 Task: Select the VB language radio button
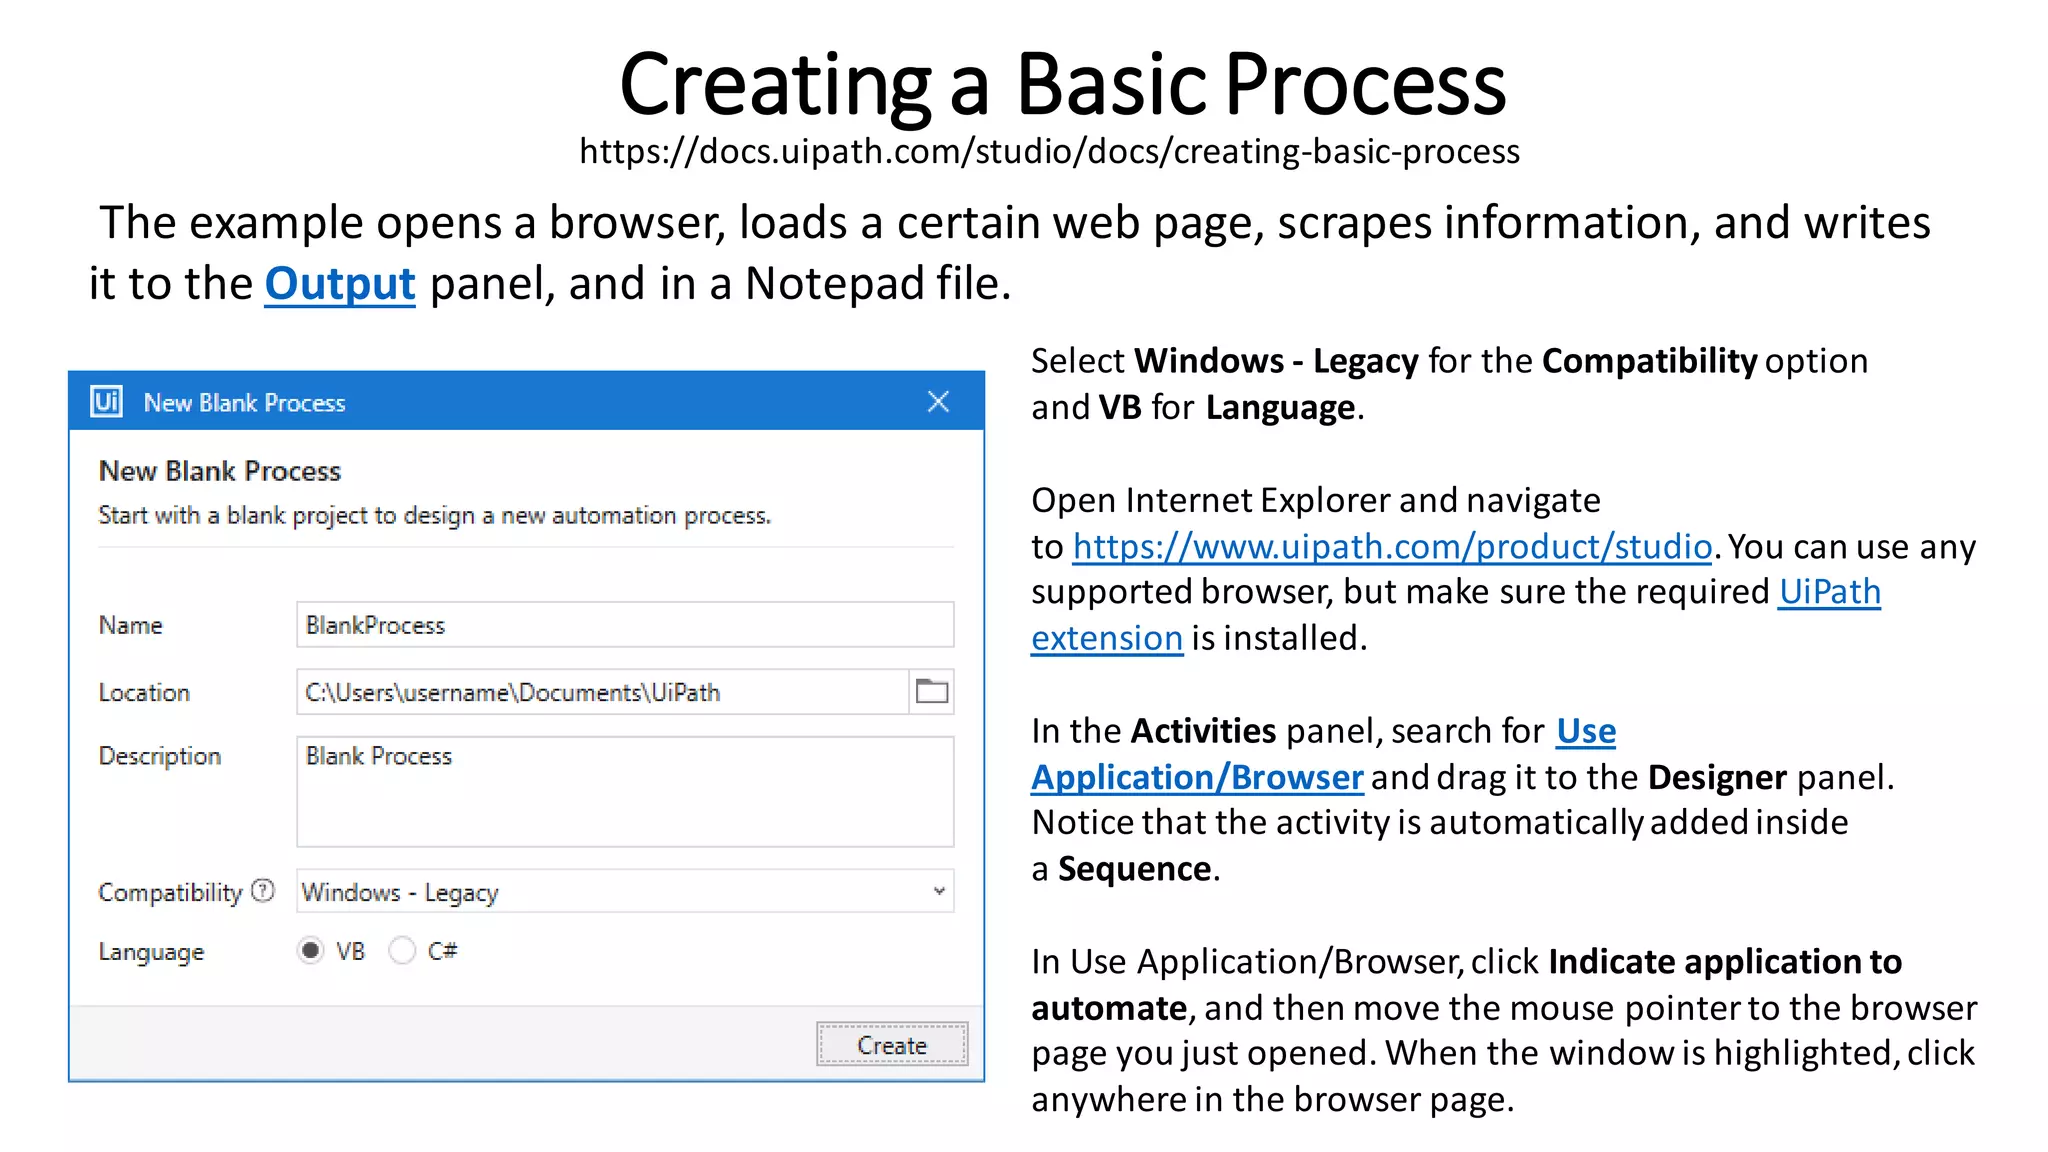311,950
